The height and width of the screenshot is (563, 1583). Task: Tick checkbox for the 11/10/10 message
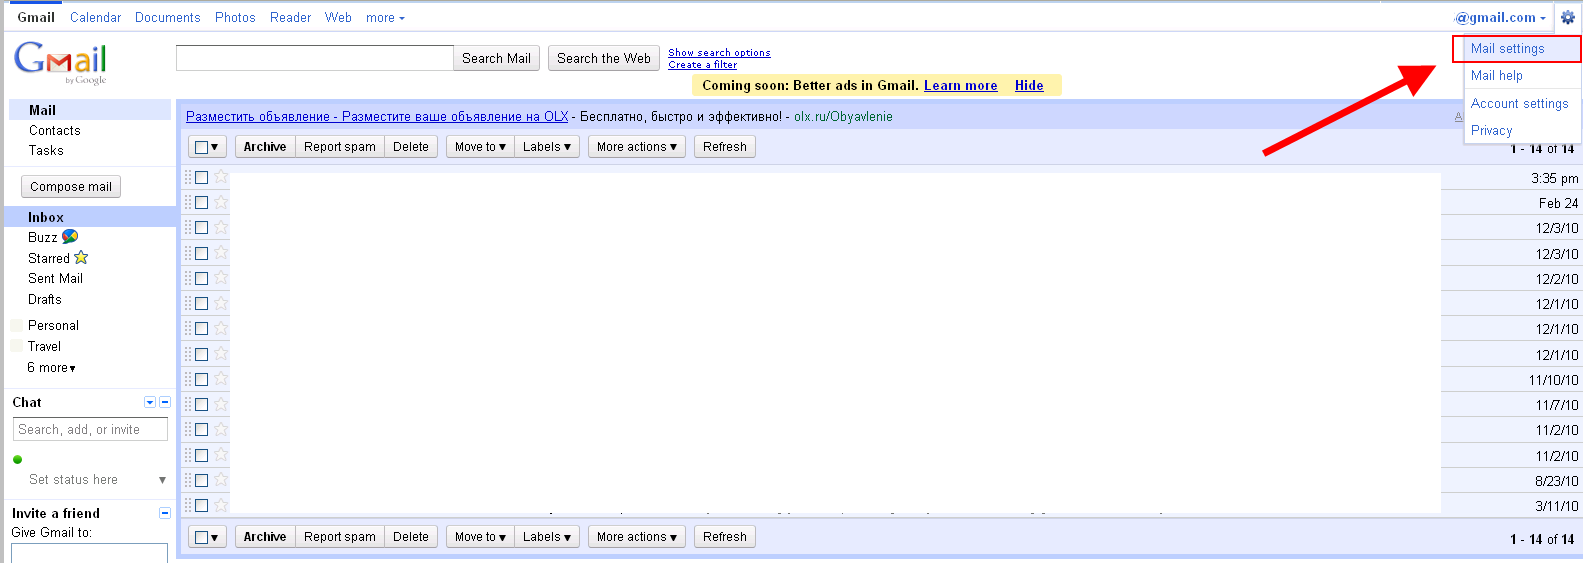point(201,379)
